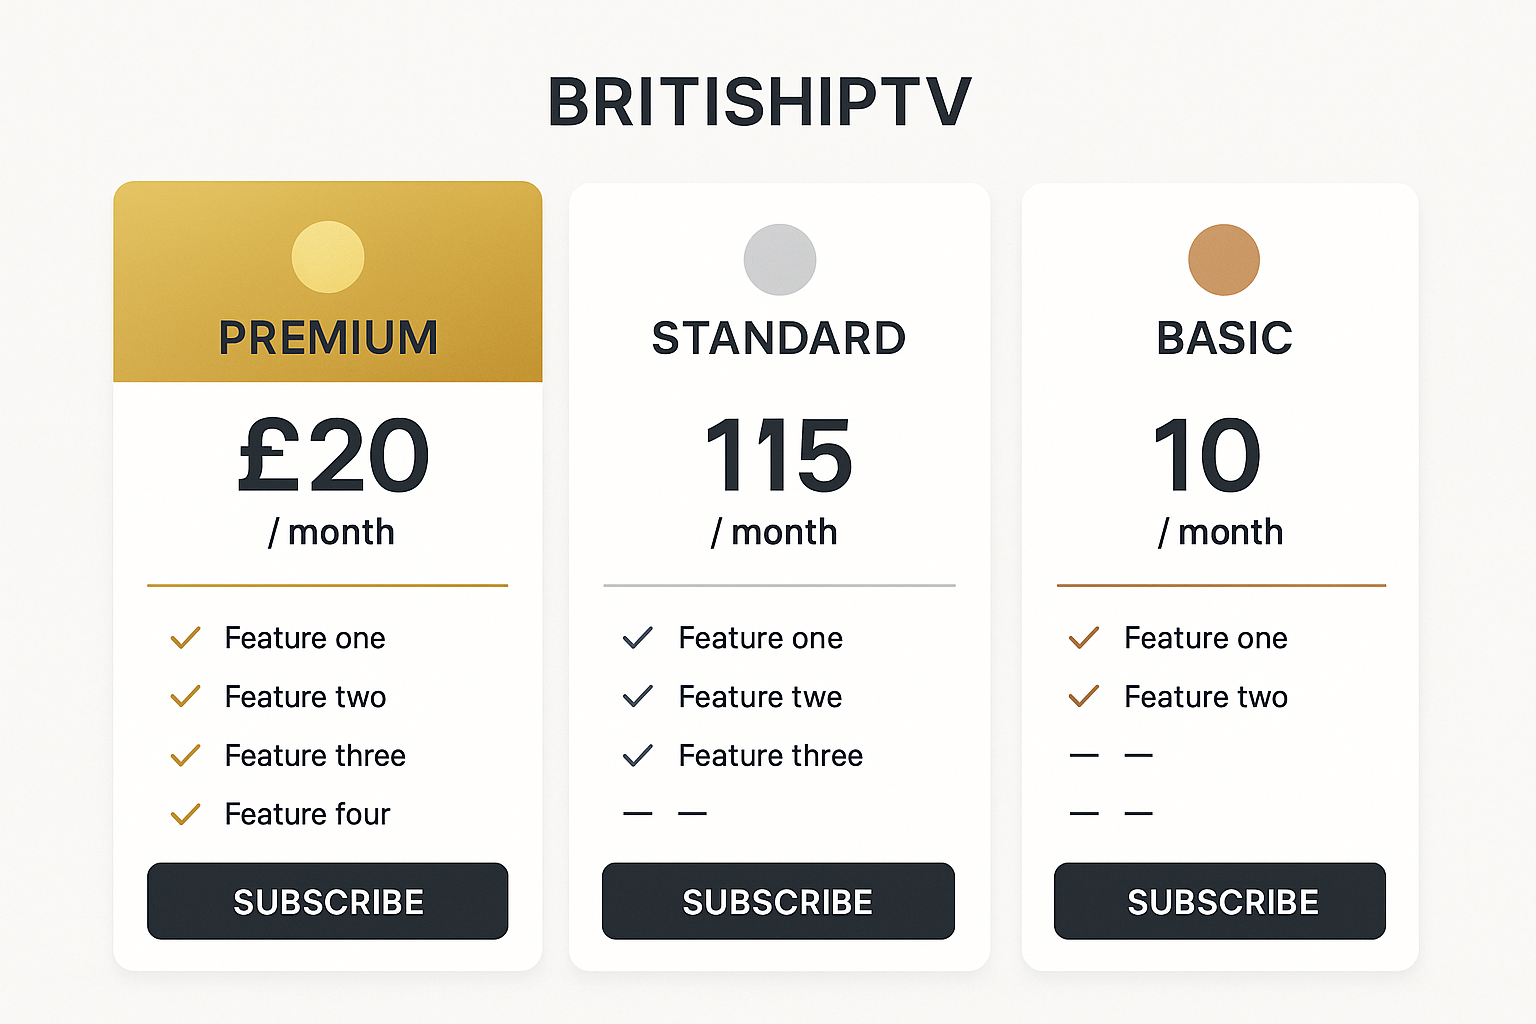Click the Basic Feature two checkmark
The height and width of the screenshot is (1024, 1536).
tap(1084, 696)
